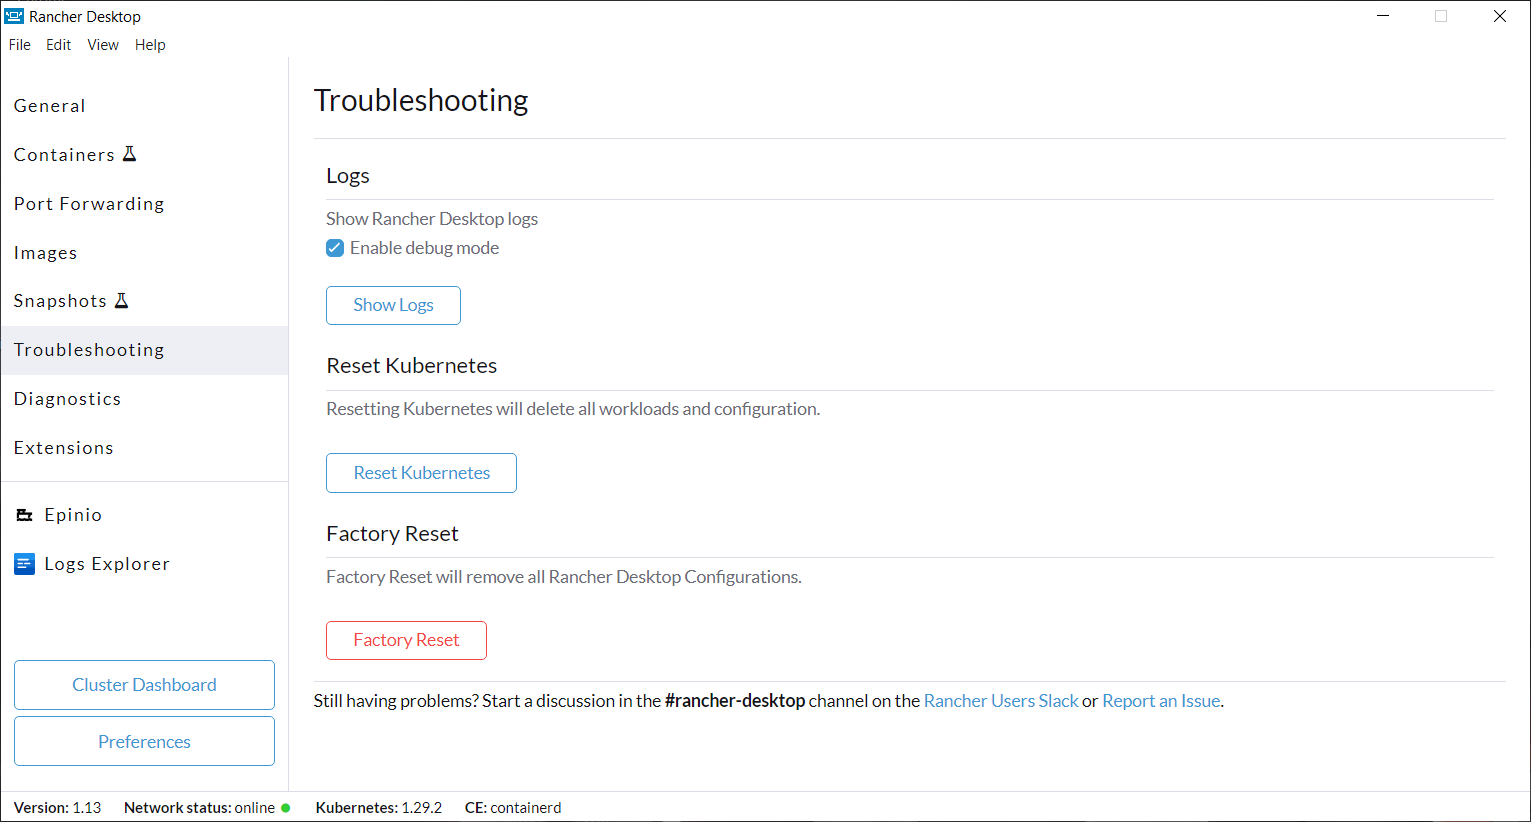Go to the General page
Image resolution: width=1531 pixels, height=822 pixels.
click(144, 106)
